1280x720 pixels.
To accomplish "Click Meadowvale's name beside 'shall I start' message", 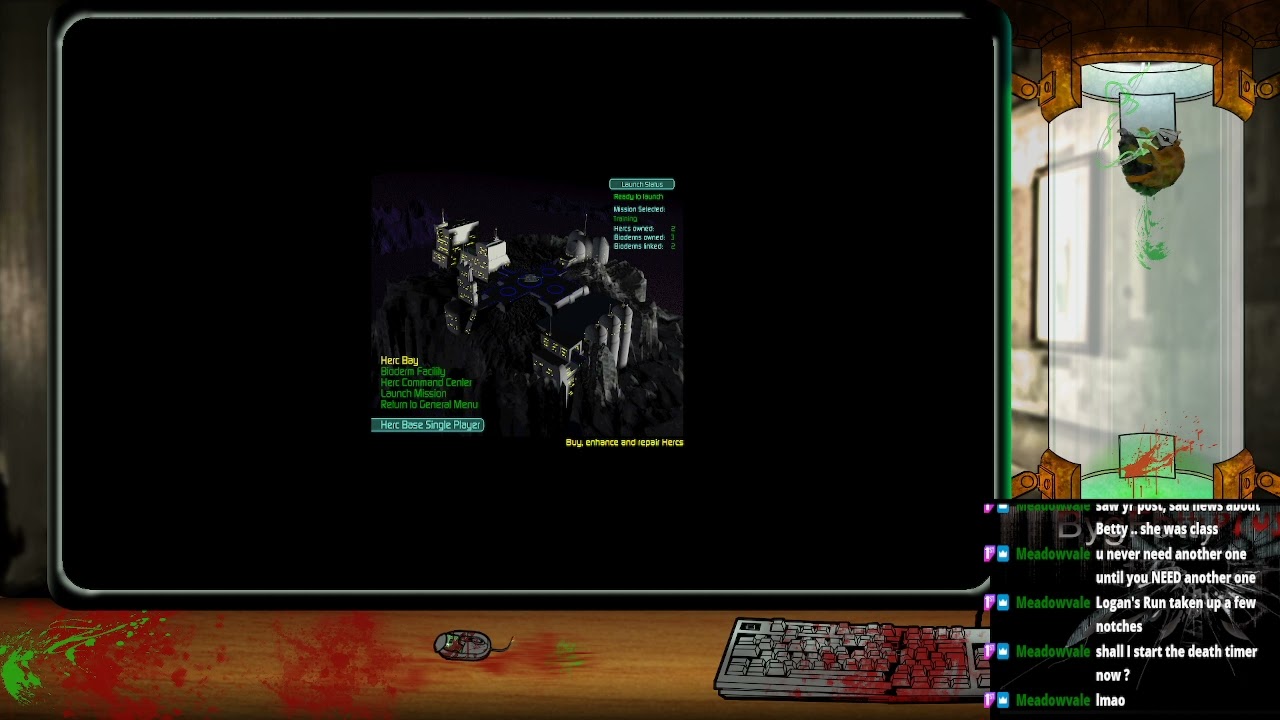I will [x=1053, y=652].
